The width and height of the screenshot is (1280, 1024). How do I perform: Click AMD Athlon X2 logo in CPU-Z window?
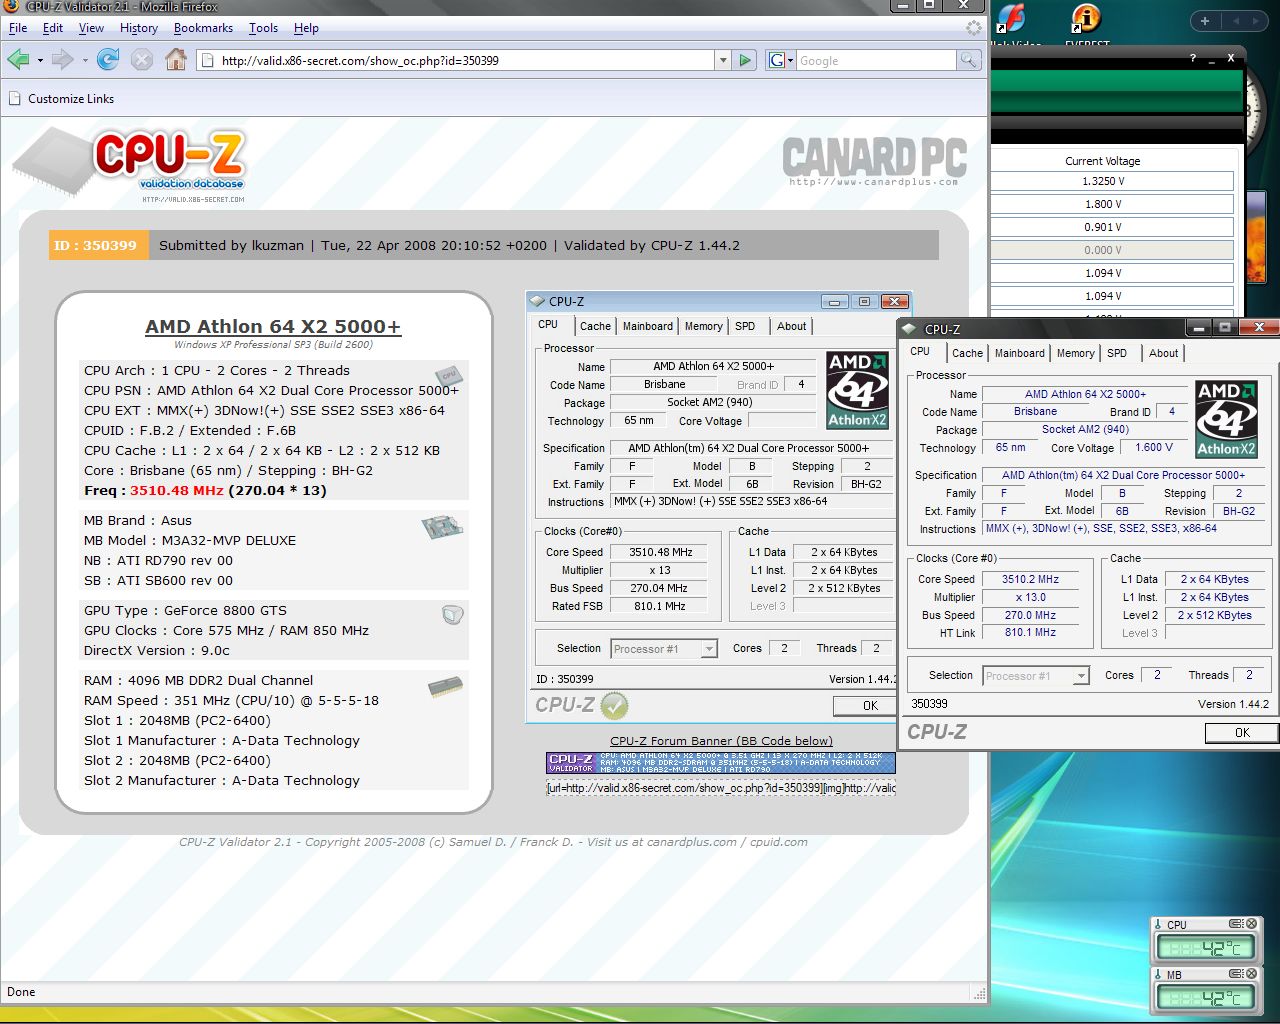(1227, 419)
